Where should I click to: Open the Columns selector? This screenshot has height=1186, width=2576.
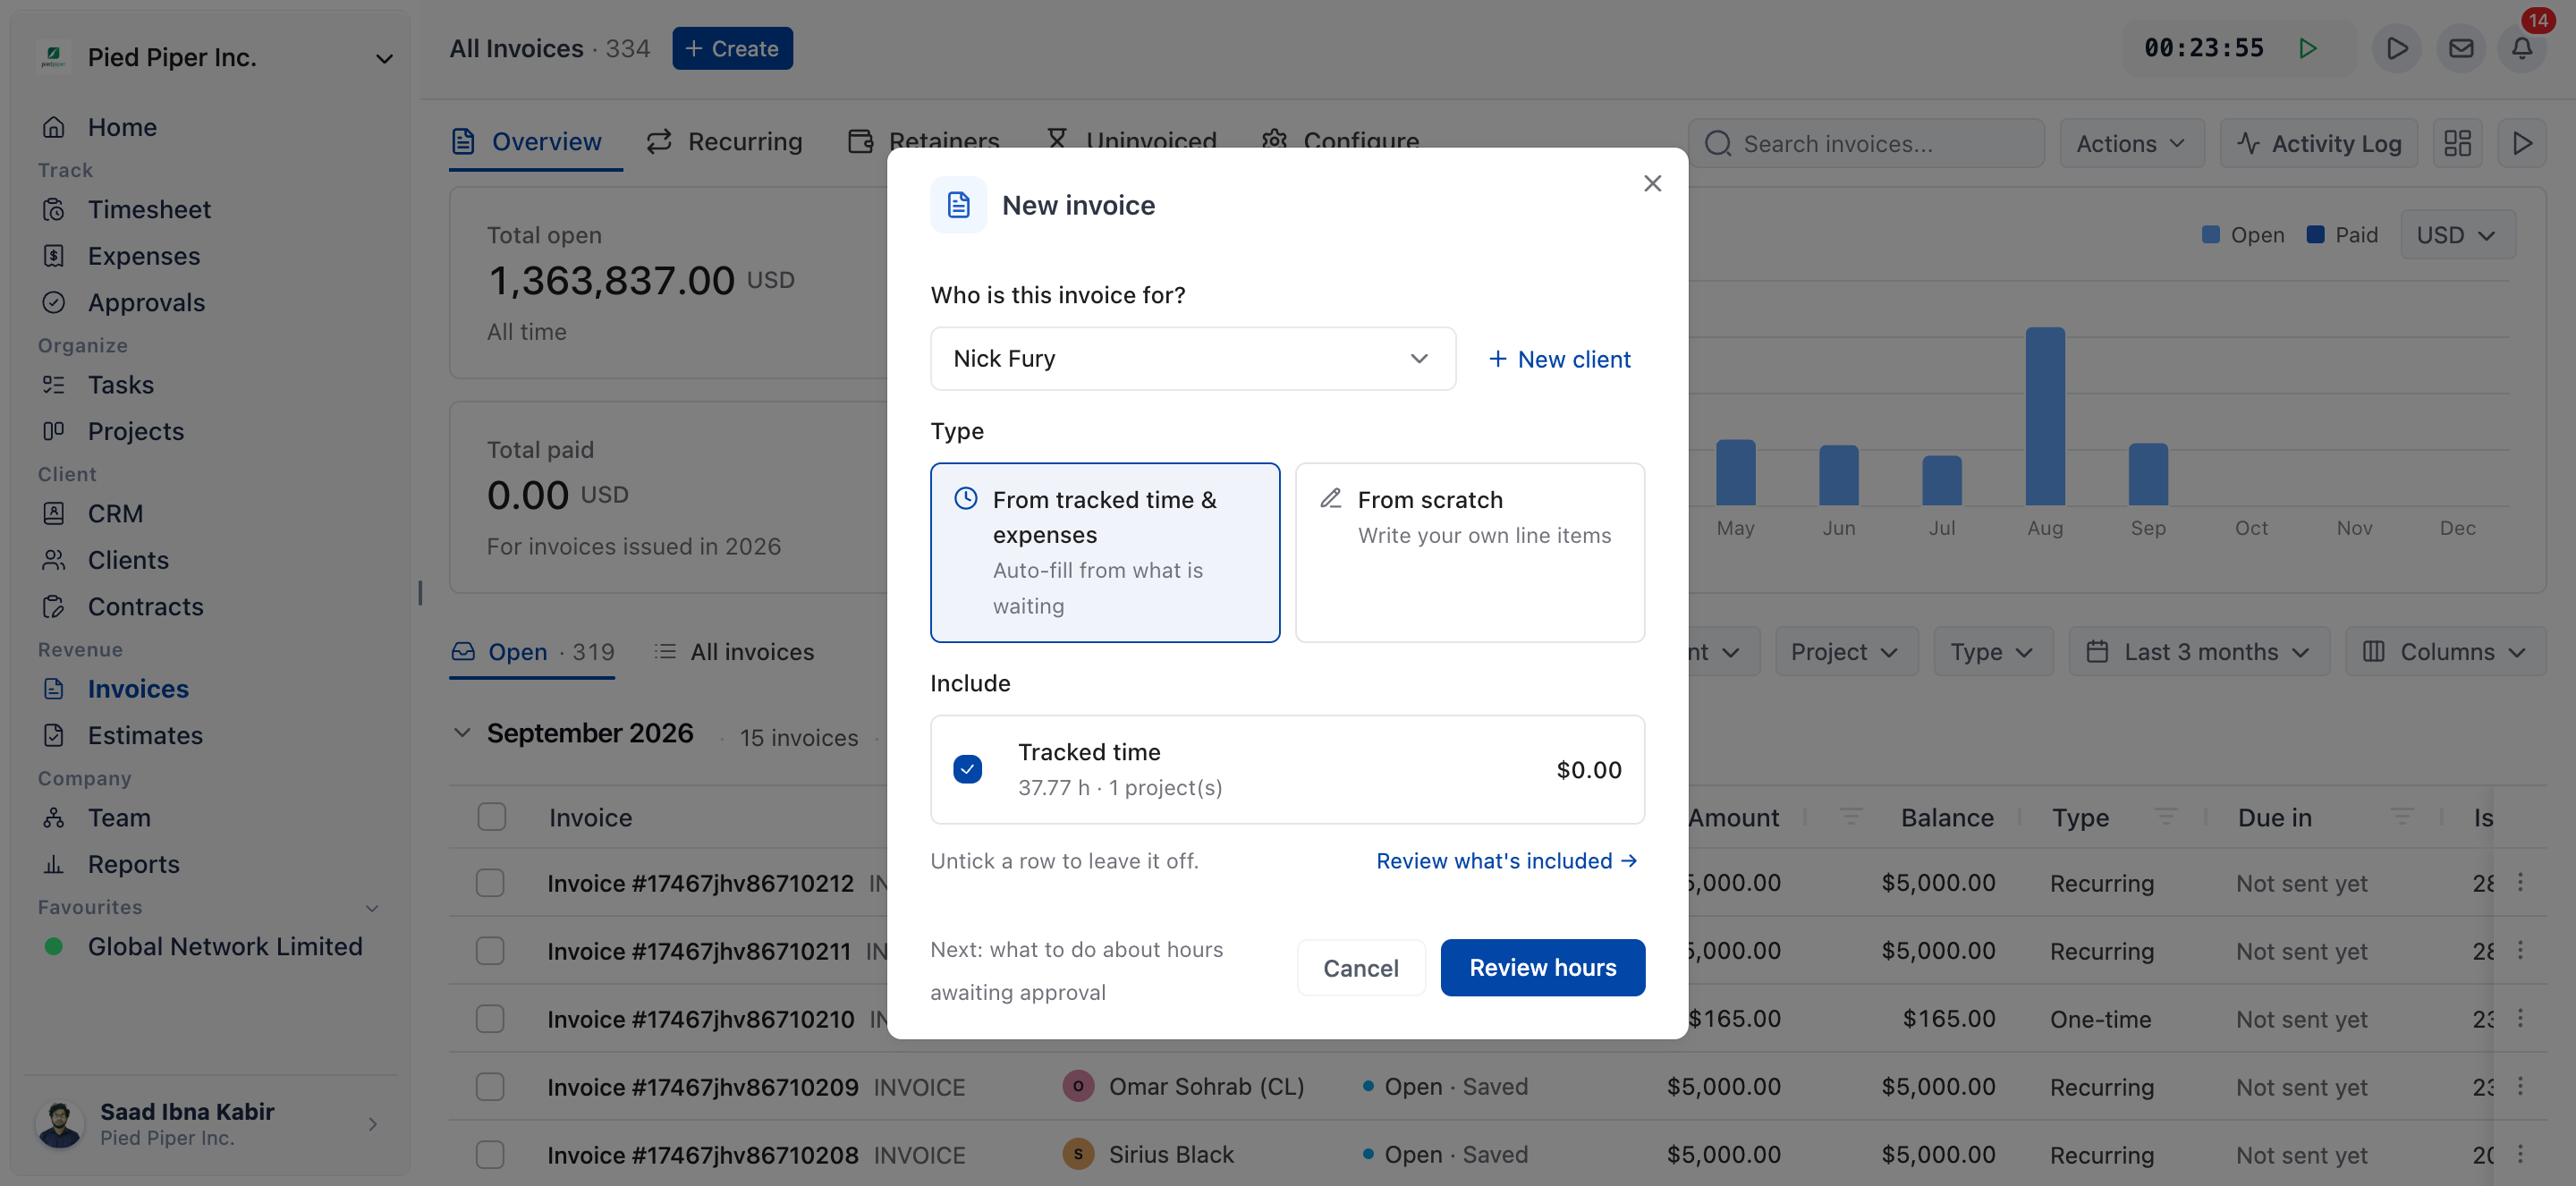(2445, 652)
